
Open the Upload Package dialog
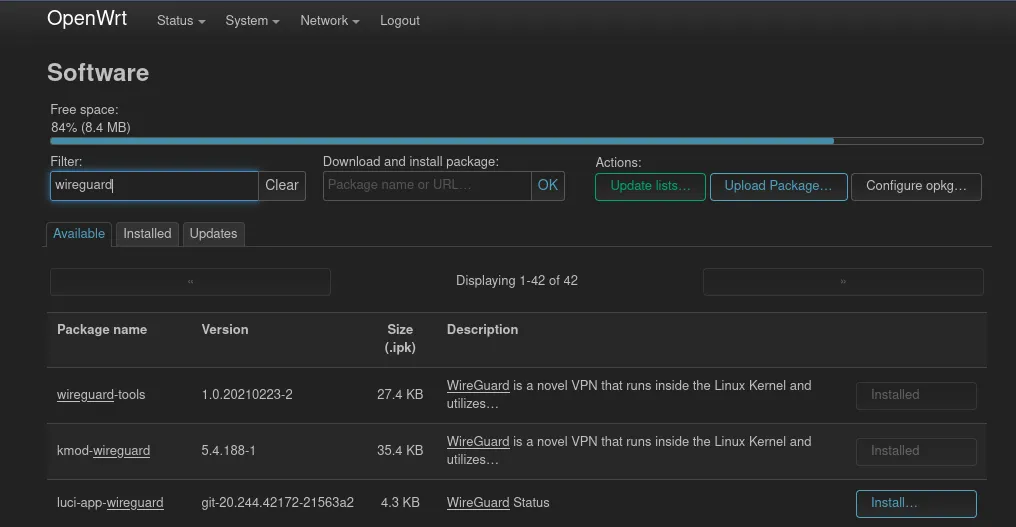tap(778, 186)
